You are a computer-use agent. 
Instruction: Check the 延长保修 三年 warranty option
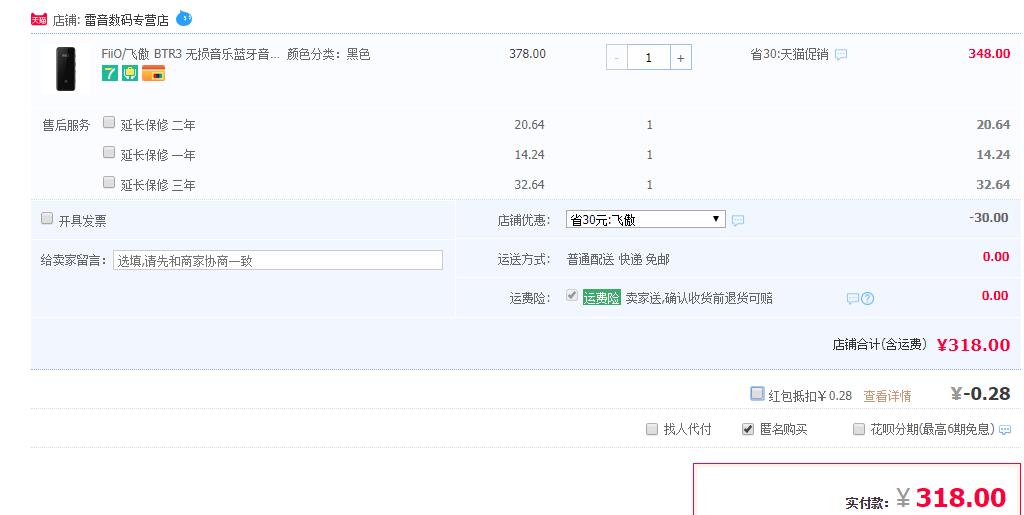(109, 182)
